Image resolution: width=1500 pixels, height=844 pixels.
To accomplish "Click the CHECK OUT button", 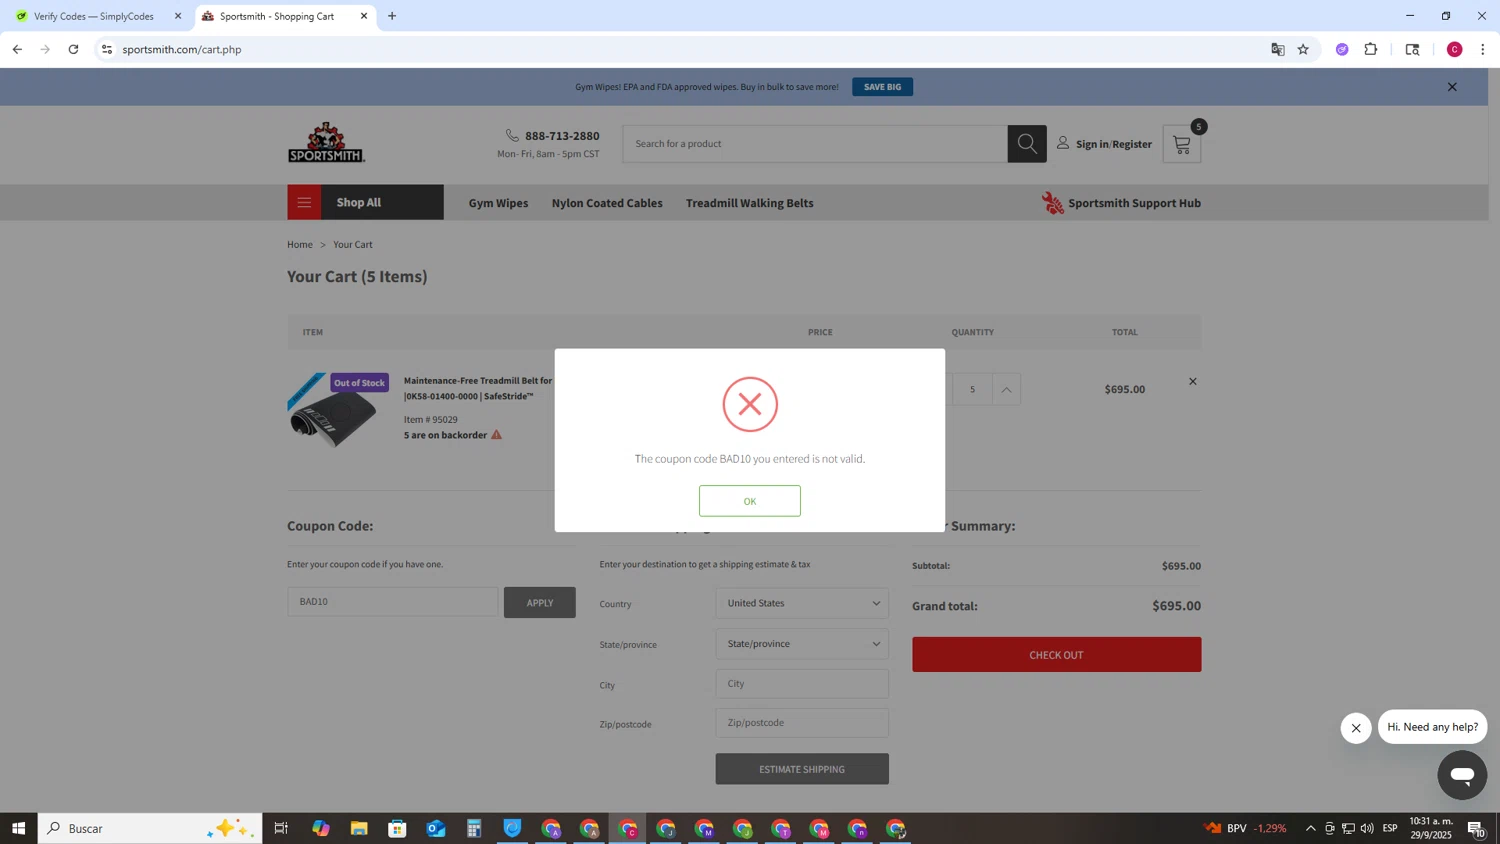I will [x=1056, y=655].
